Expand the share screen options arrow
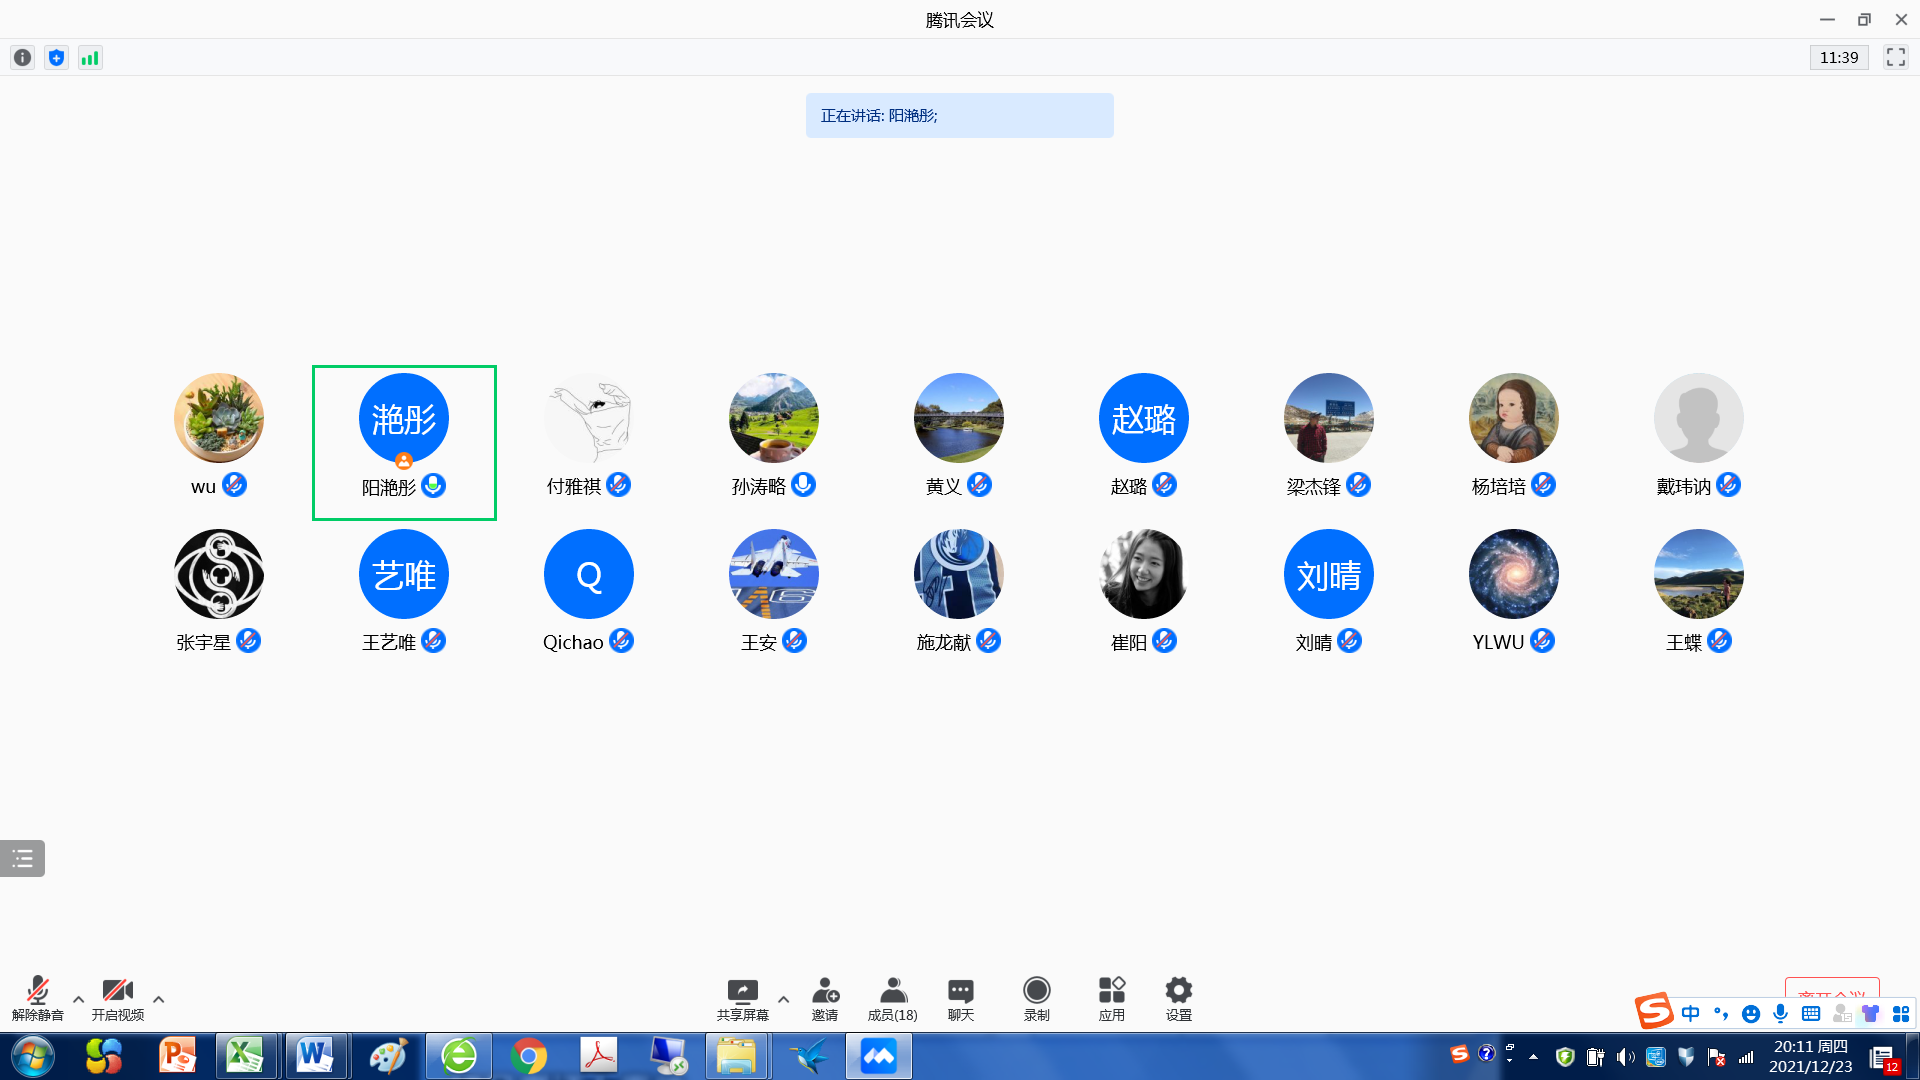This screenshot has width=1920, height=1080. [x=783, y=999]
